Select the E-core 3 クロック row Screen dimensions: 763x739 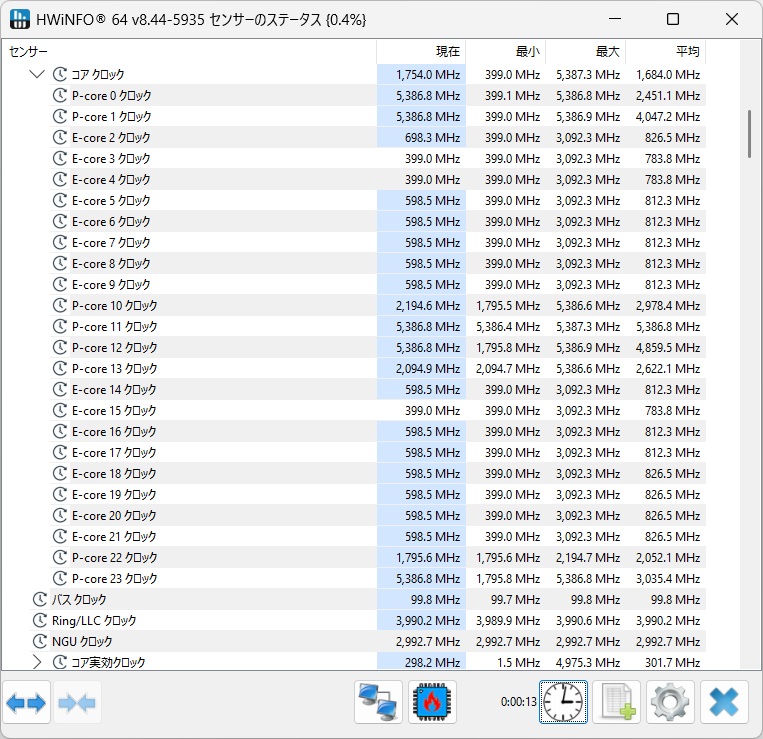pos(378,159)
